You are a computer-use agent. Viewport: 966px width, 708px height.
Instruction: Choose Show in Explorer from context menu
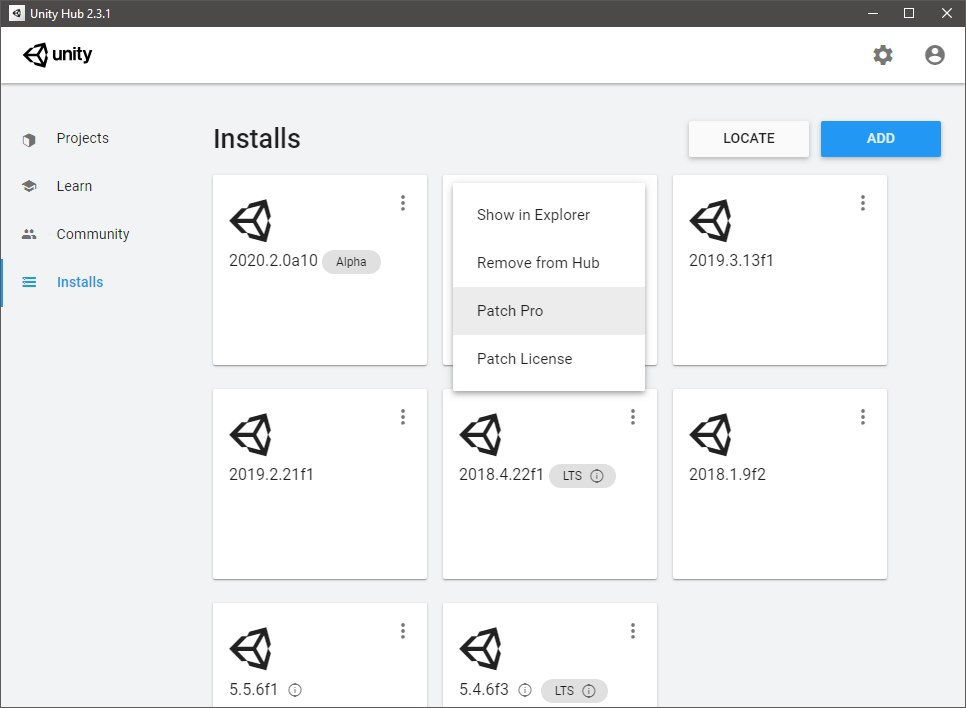[549, 215]
